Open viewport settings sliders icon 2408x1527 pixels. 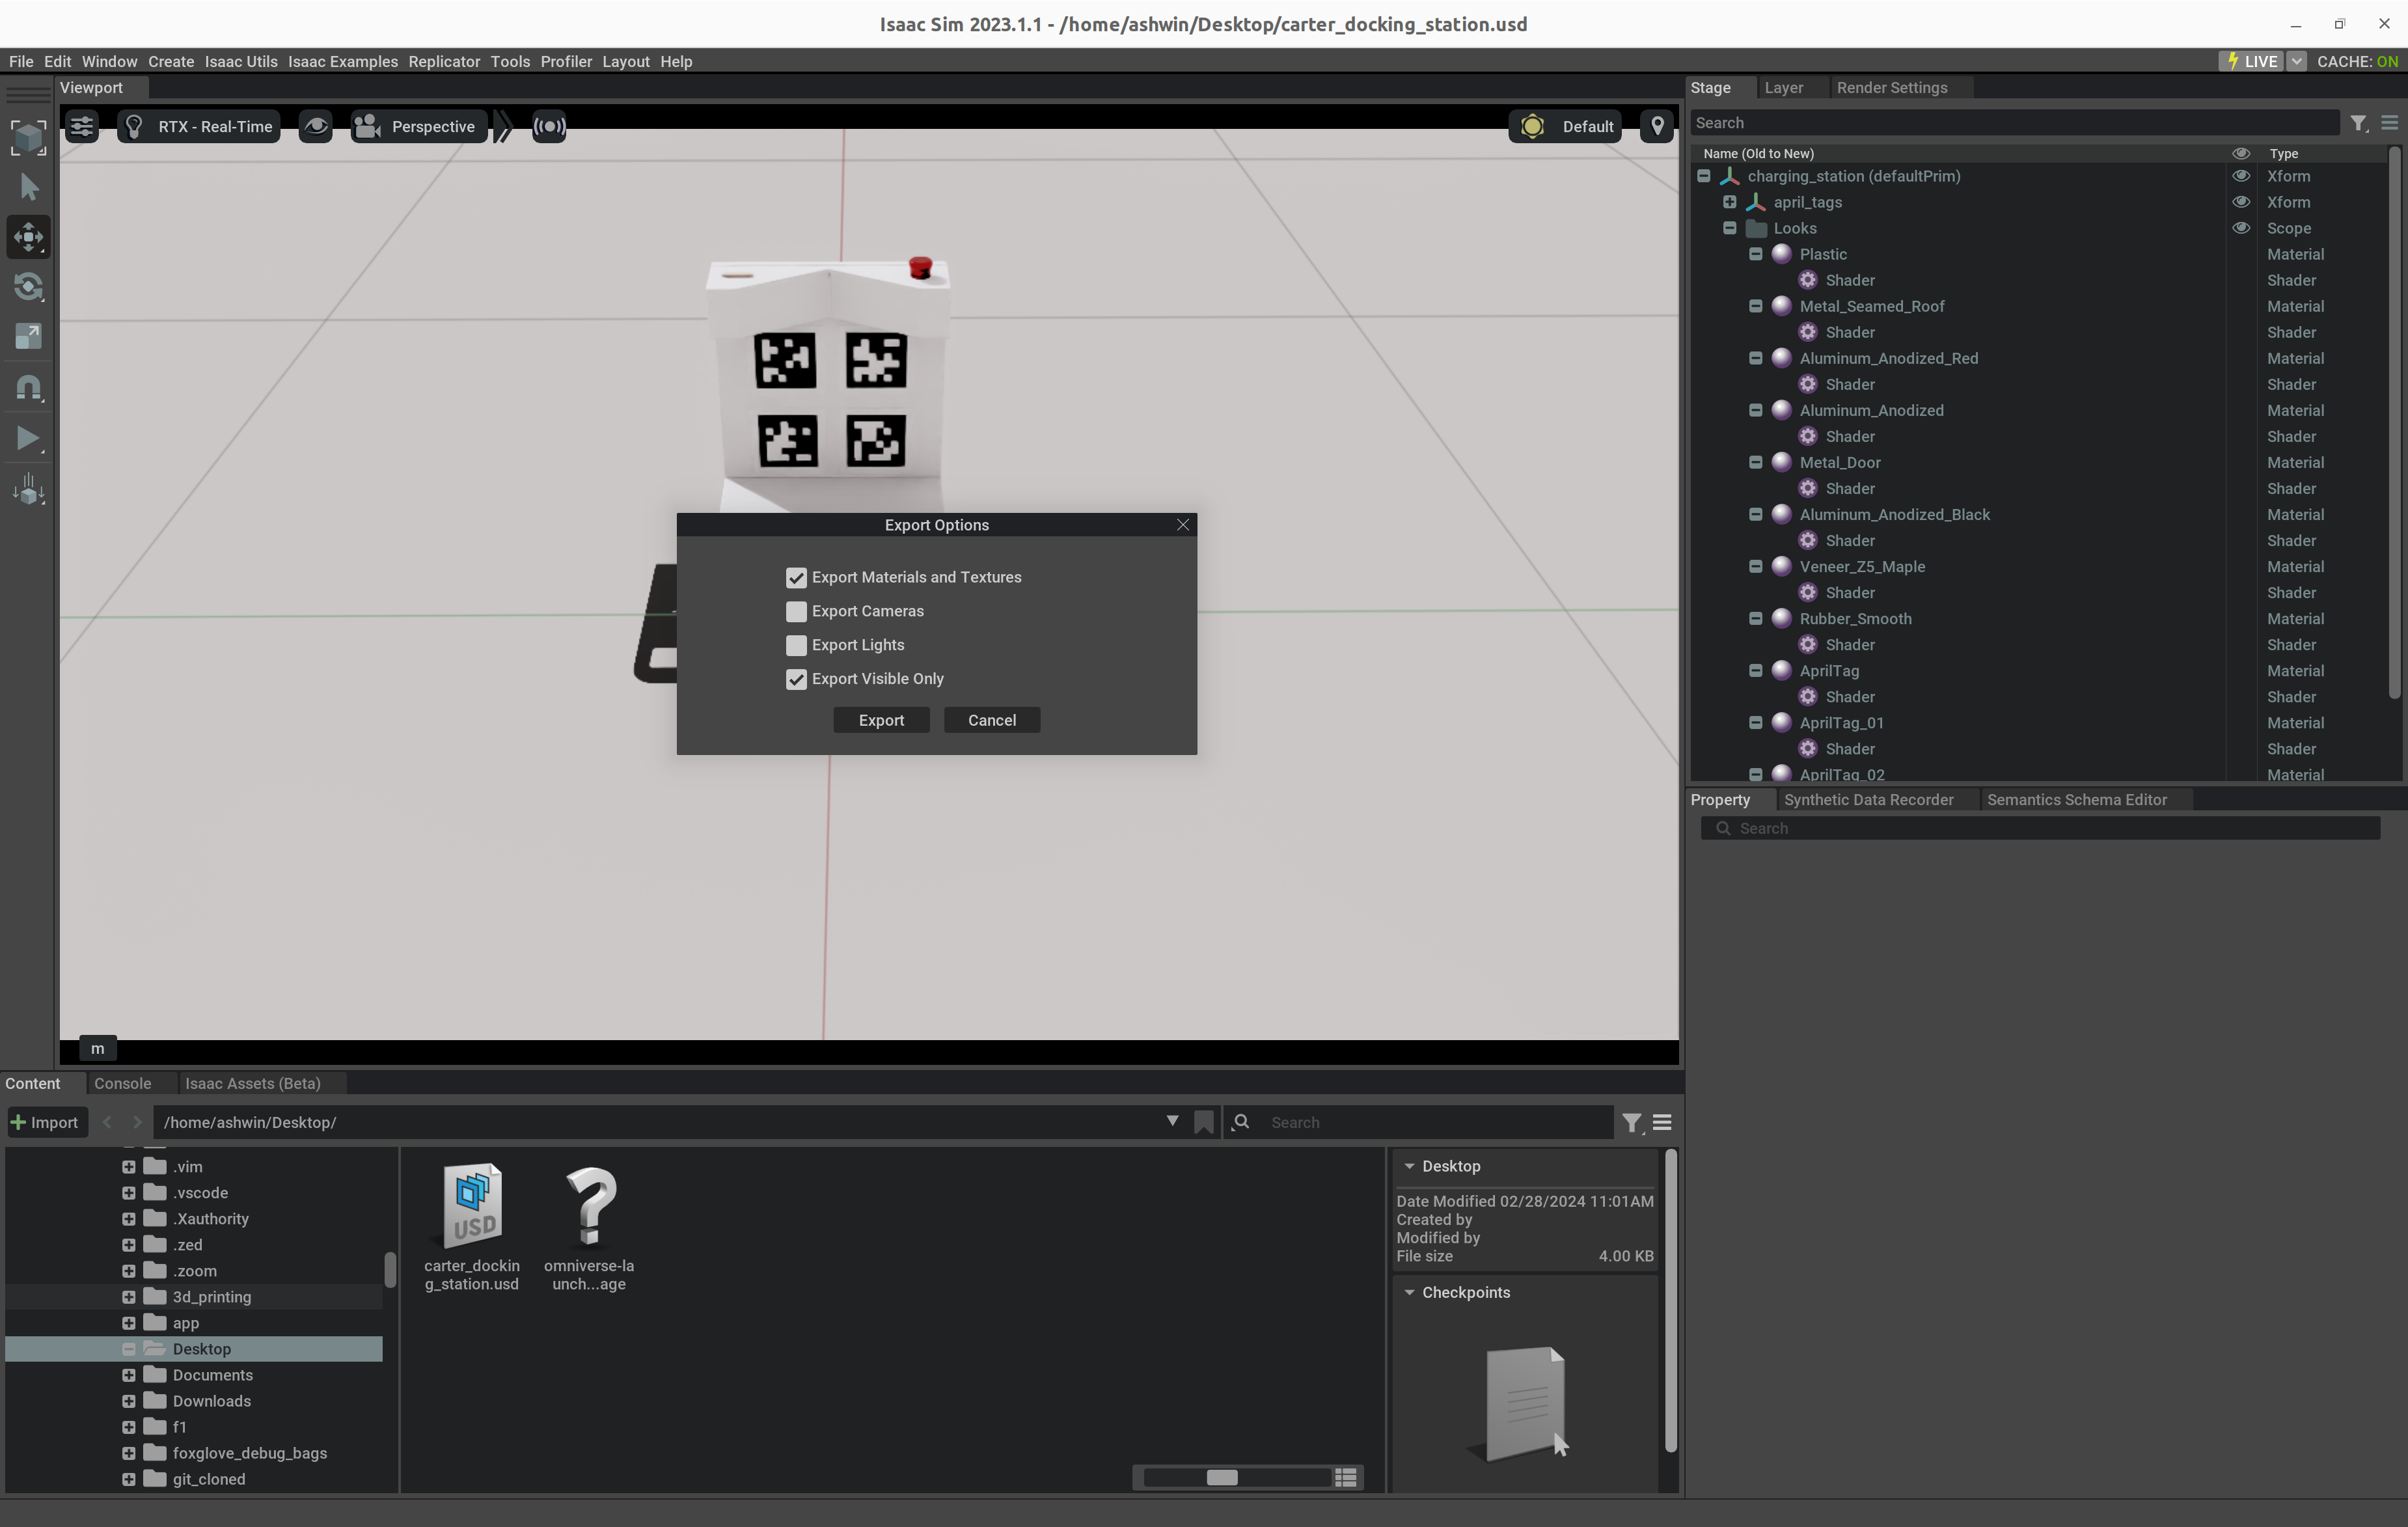[81, 126]
